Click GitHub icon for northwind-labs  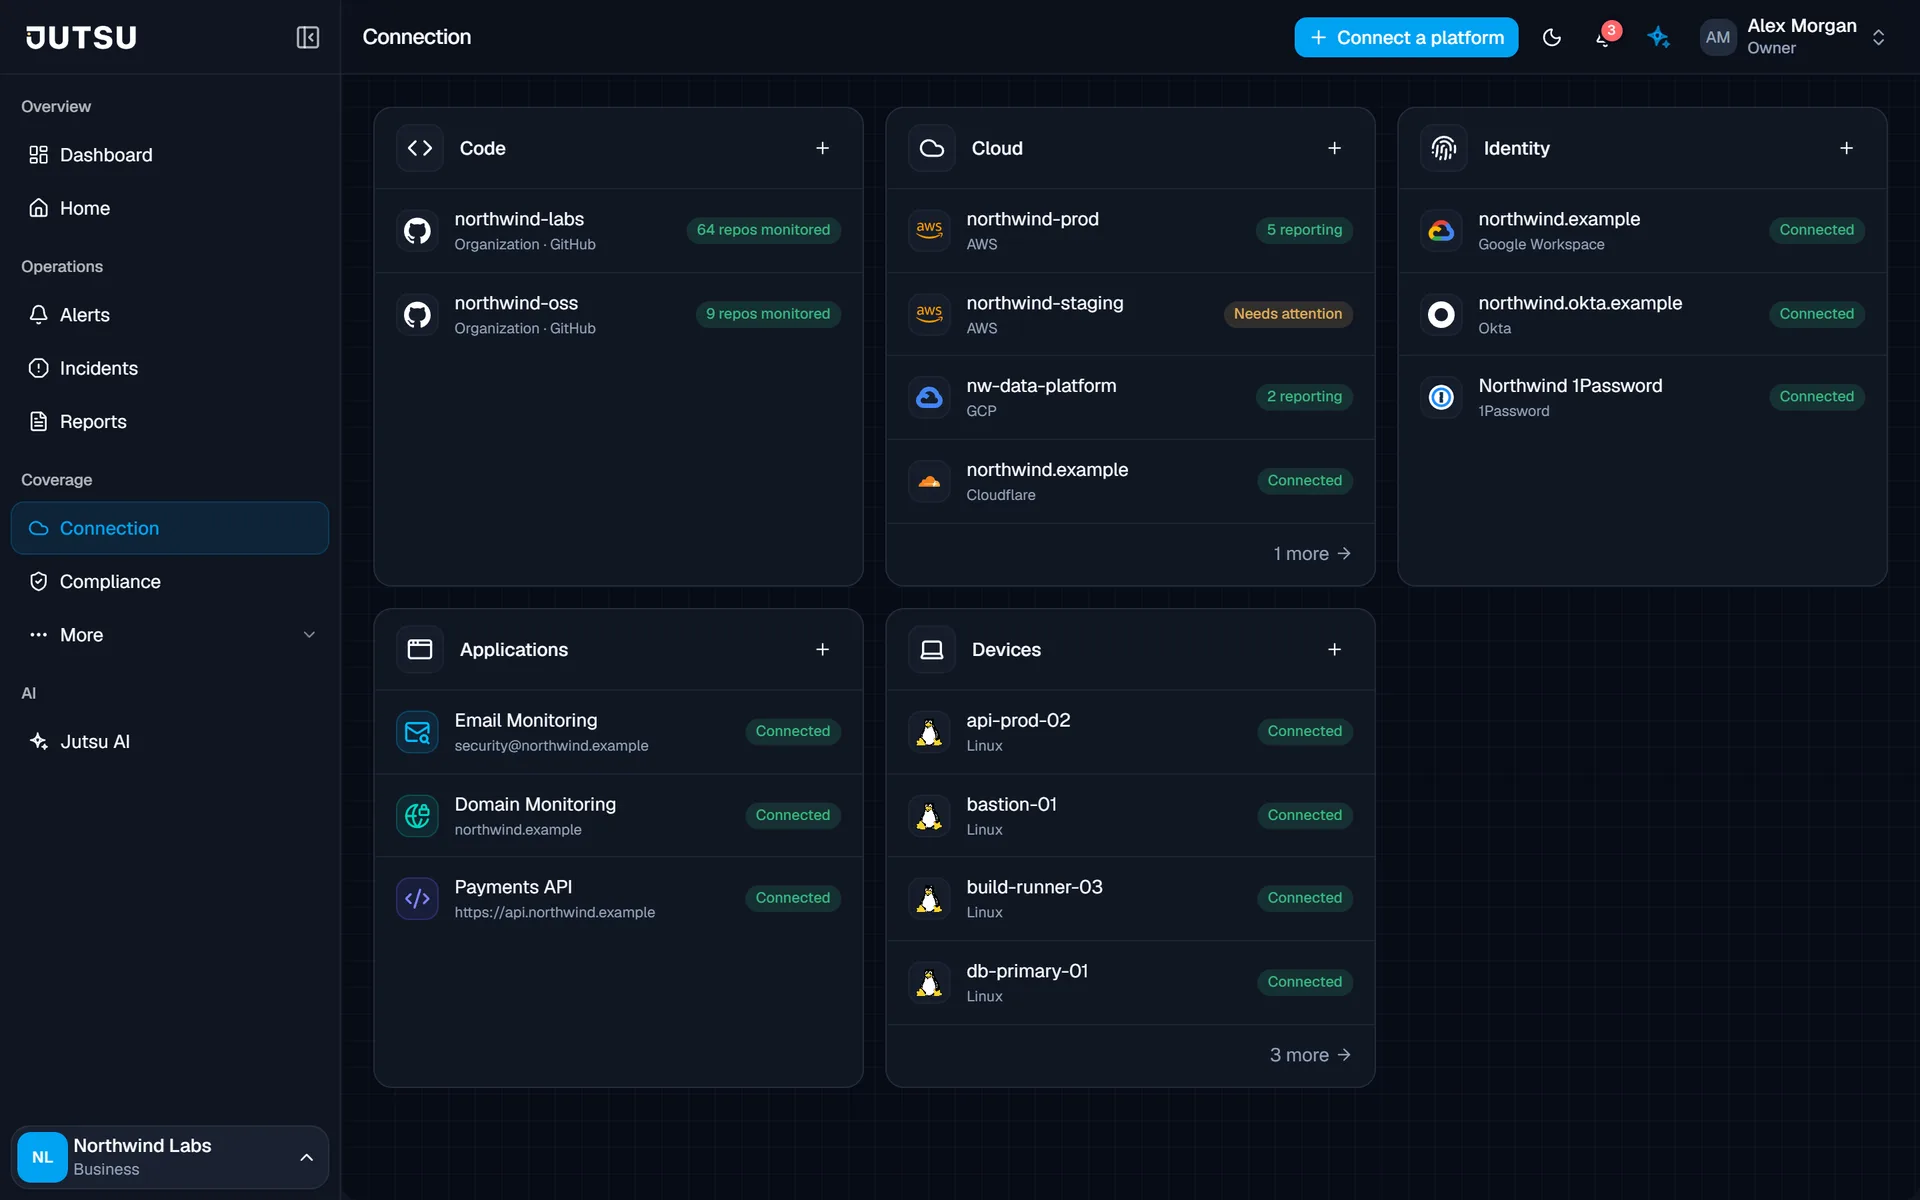pyautogui.click(x=417, y=230)
